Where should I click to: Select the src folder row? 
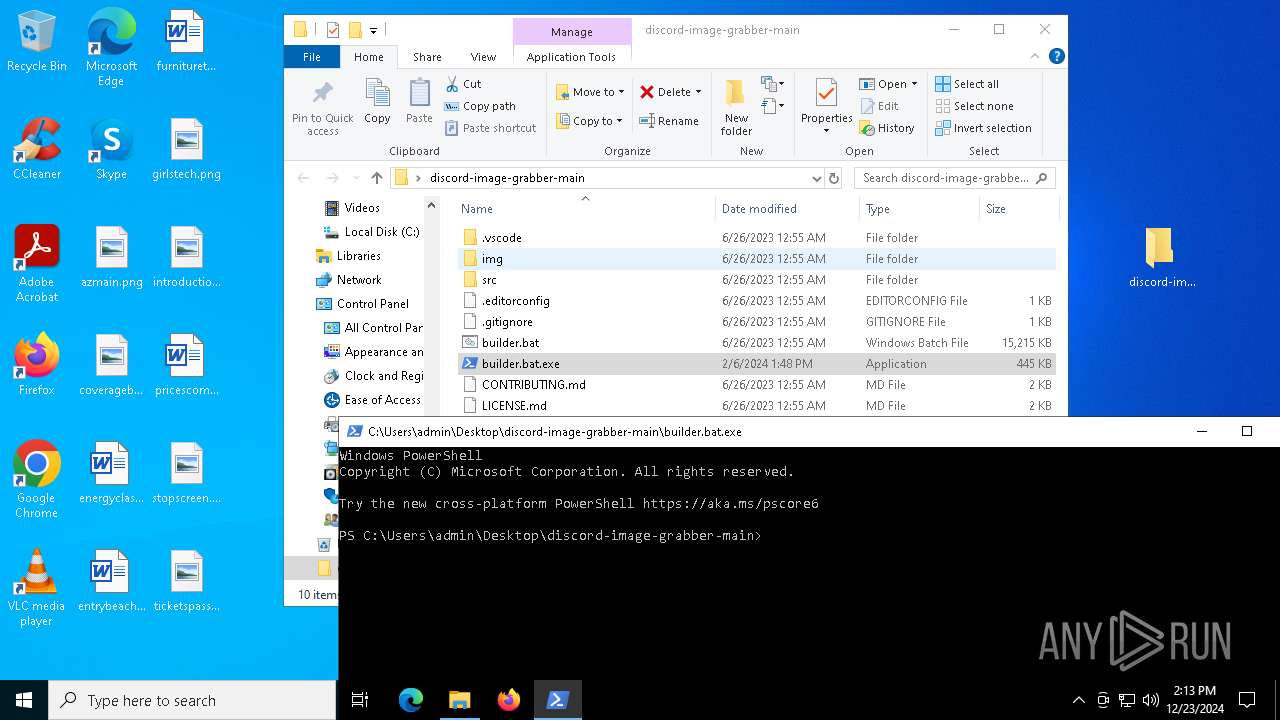[756, 280]
